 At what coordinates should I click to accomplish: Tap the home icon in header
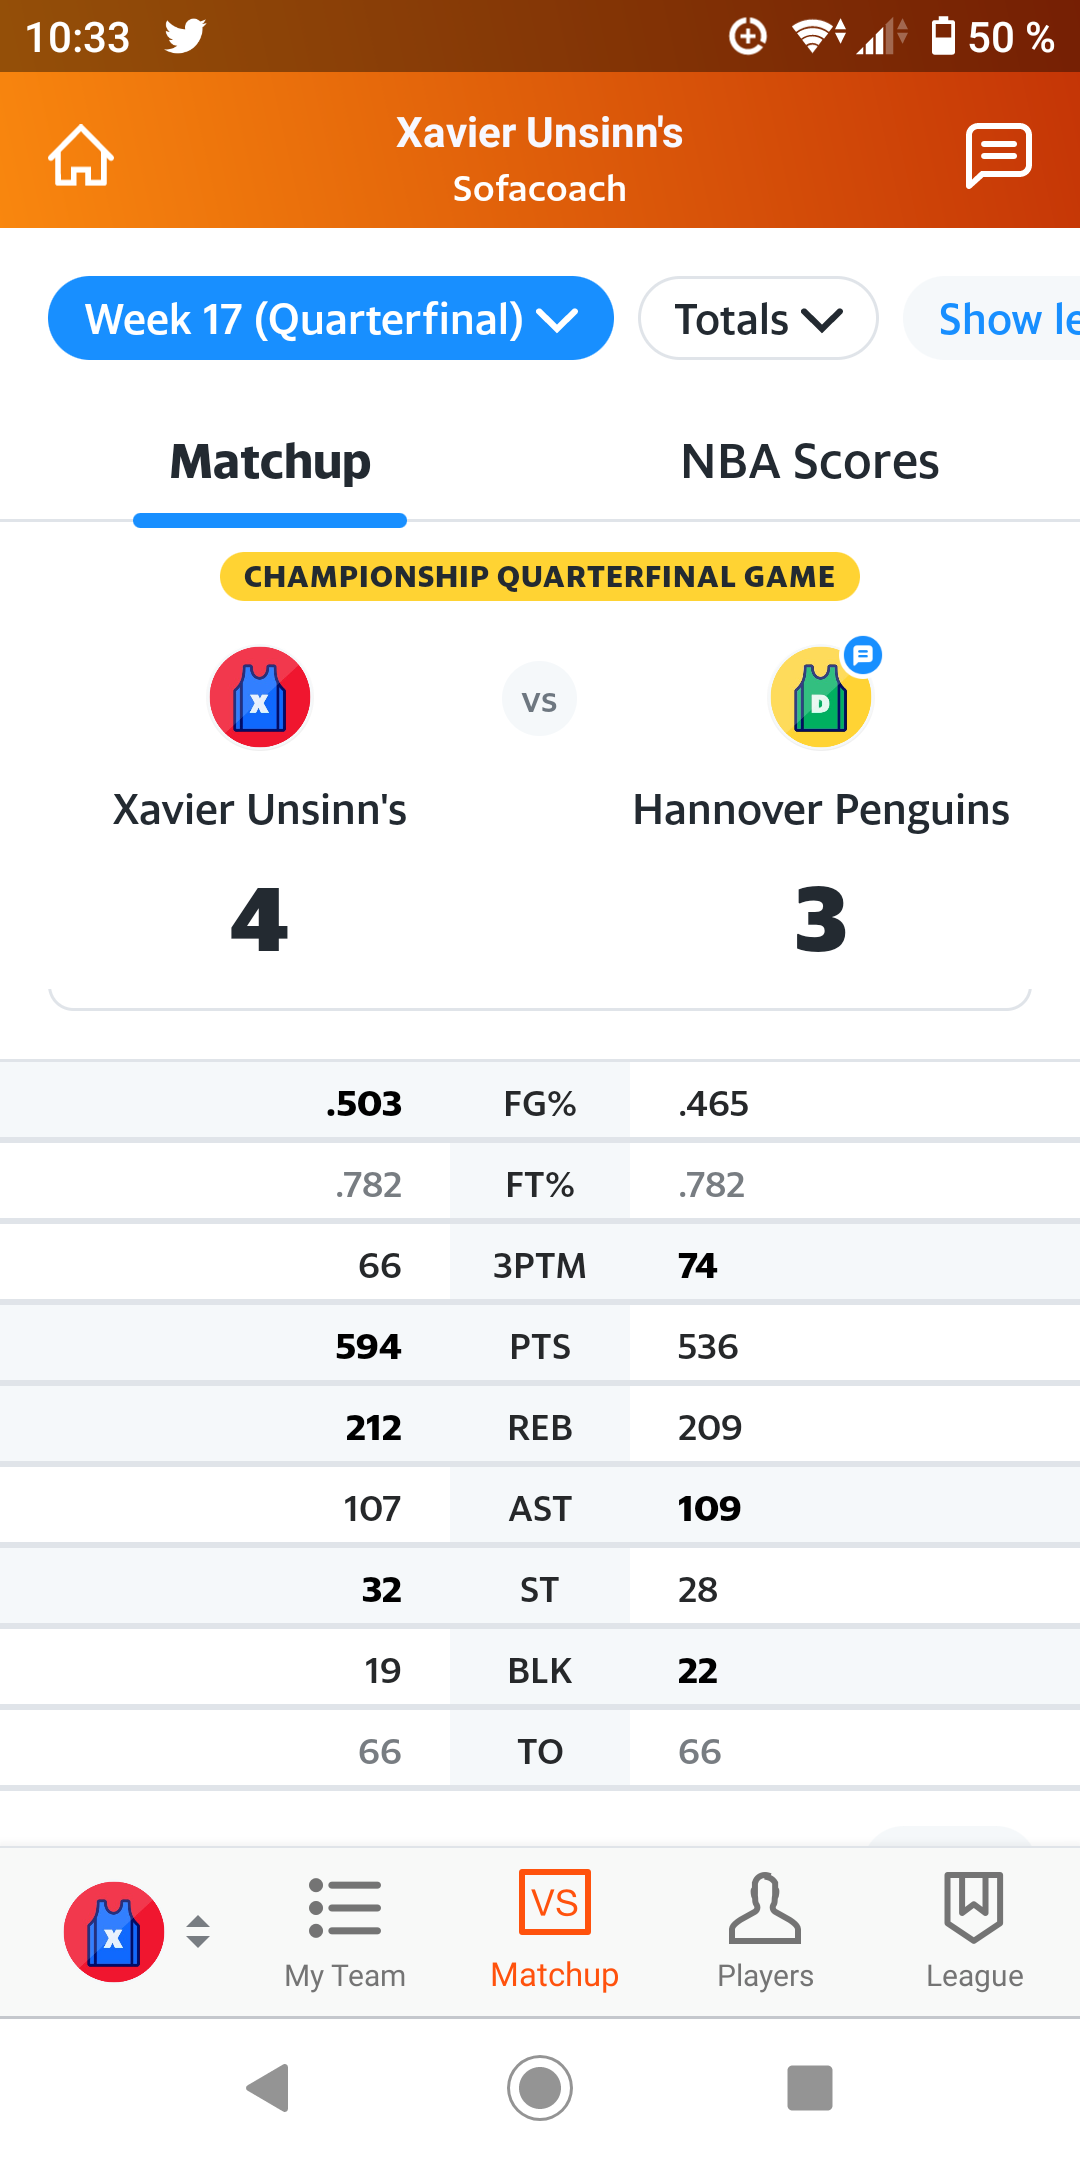coord(81,155)
